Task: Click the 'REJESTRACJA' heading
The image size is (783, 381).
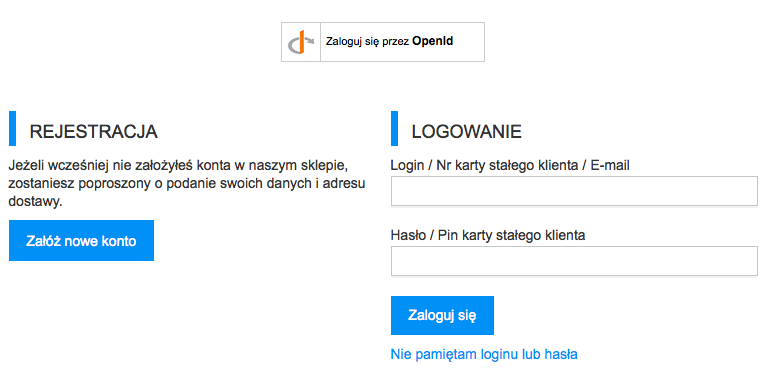Action: pyautogui.click(x=93, y=132)
